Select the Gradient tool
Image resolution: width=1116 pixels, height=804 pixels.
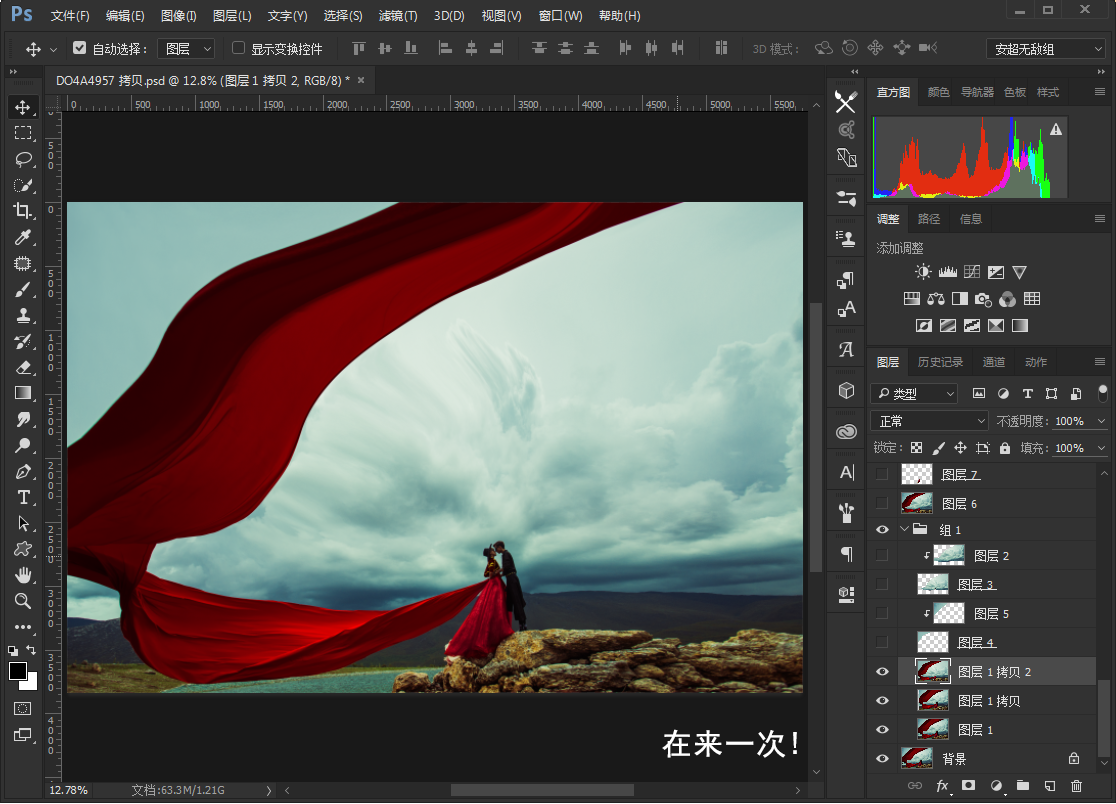pos(23,393)
